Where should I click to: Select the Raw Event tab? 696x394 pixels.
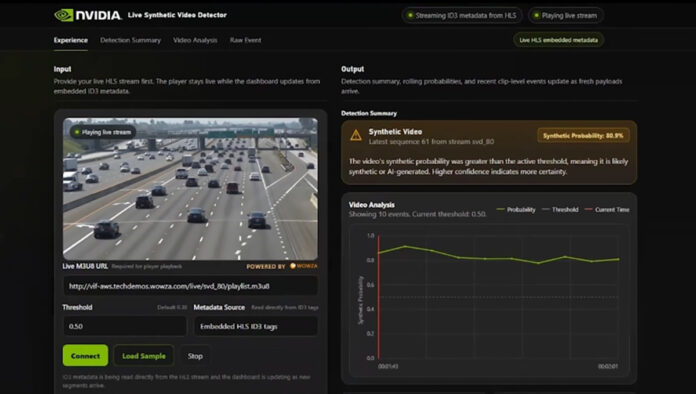click(x=245, y=40)
